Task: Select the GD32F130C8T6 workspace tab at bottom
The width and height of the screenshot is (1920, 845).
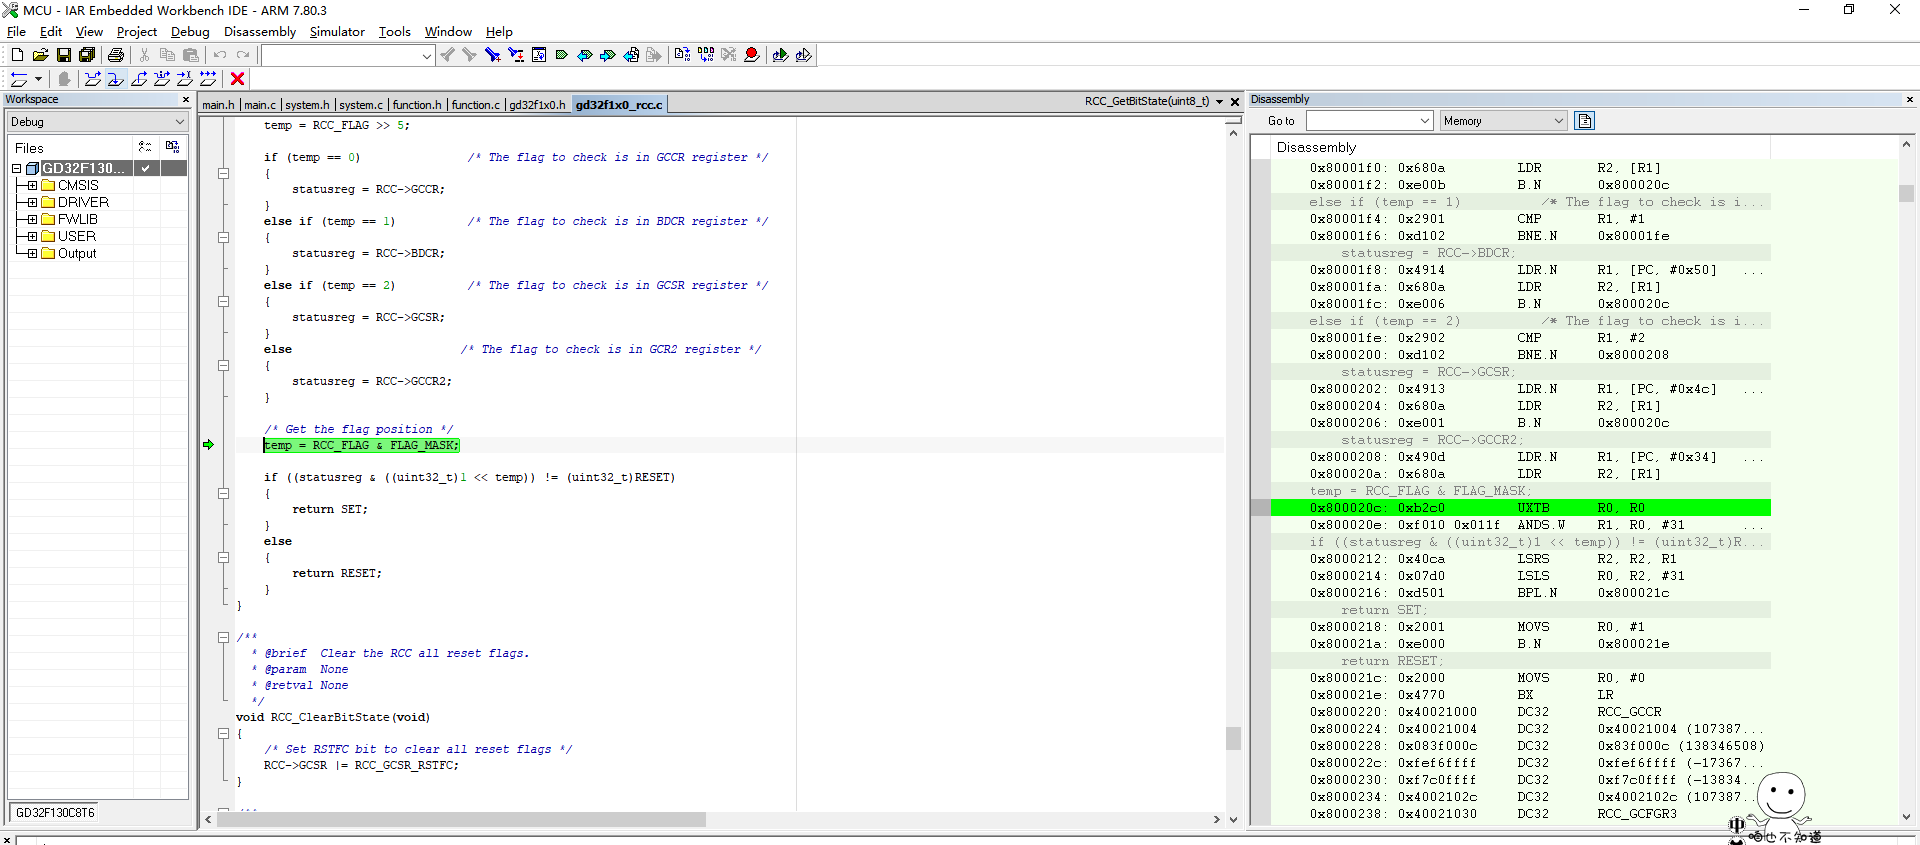Action: pyautogui.click(x=55, y=813)
